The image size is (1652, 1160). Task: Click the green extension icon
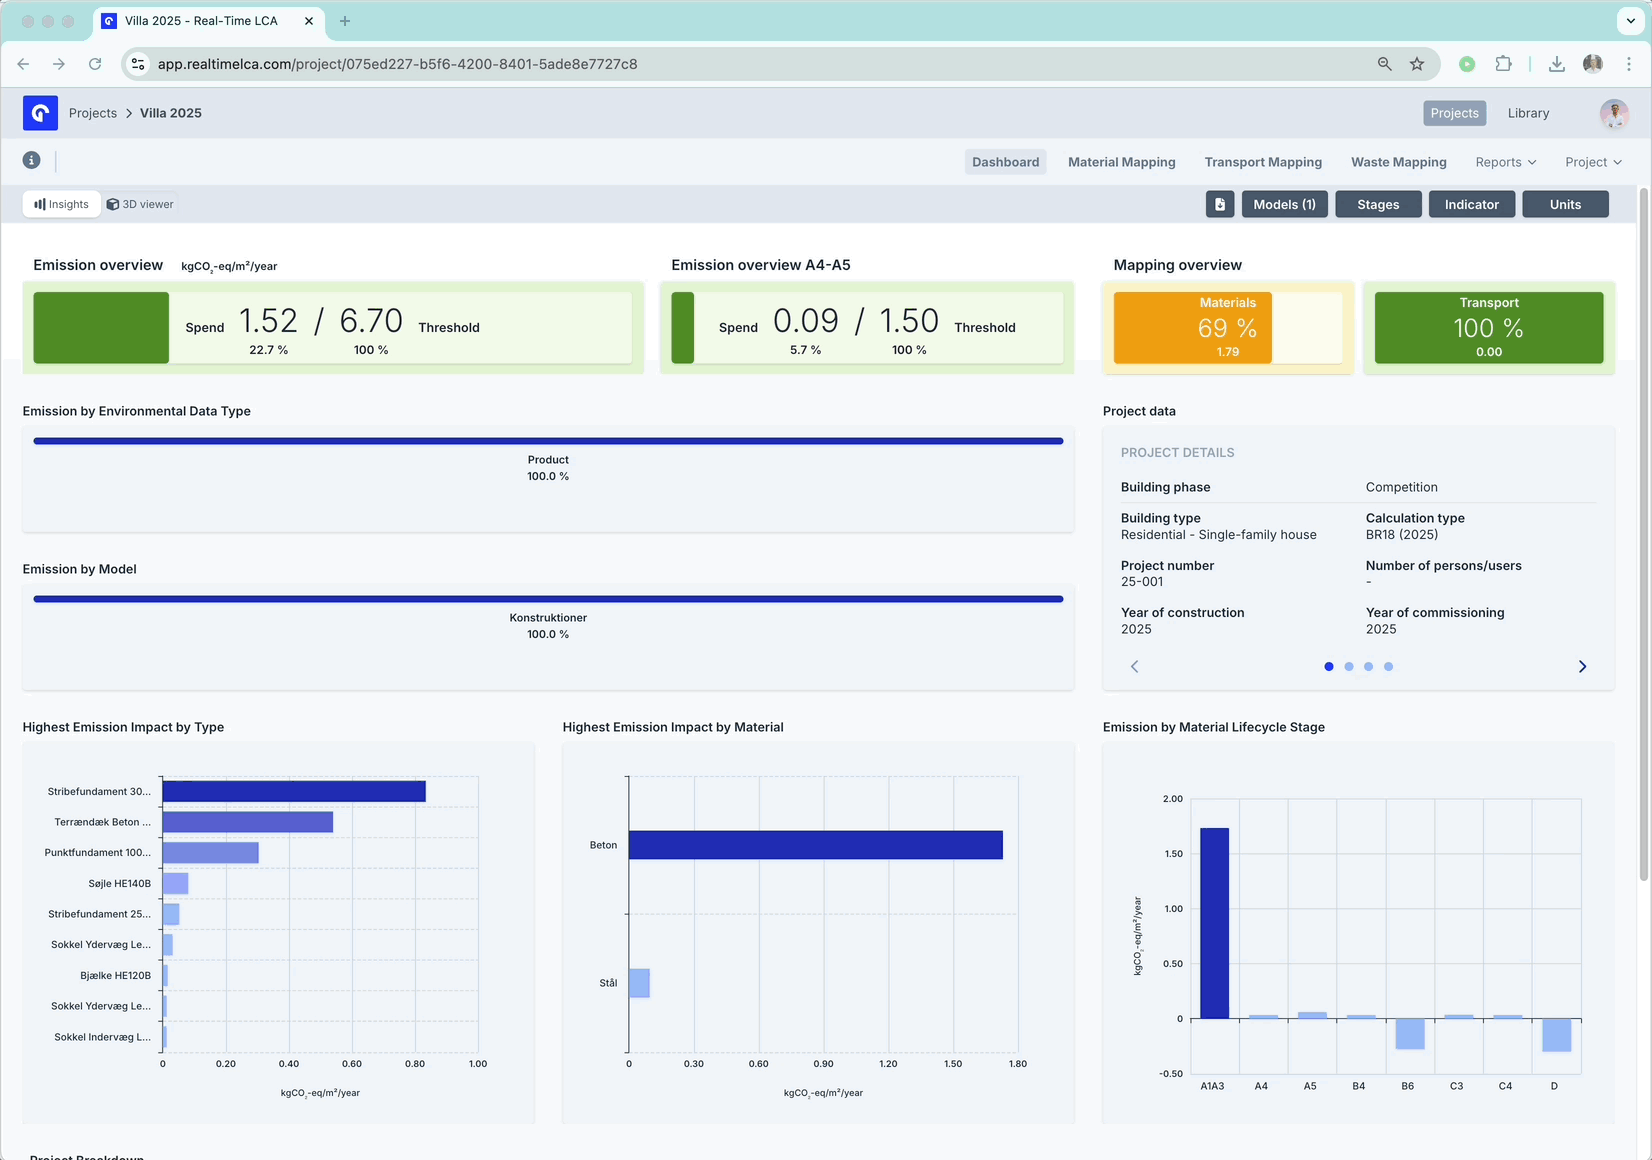1467,64
